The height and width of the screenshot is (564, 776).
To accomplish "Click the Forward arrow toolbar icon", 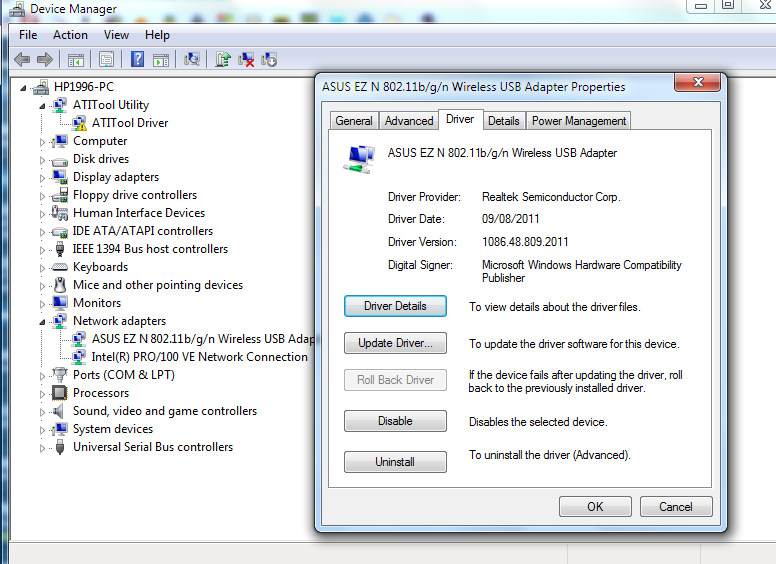I will pos(45,60).
